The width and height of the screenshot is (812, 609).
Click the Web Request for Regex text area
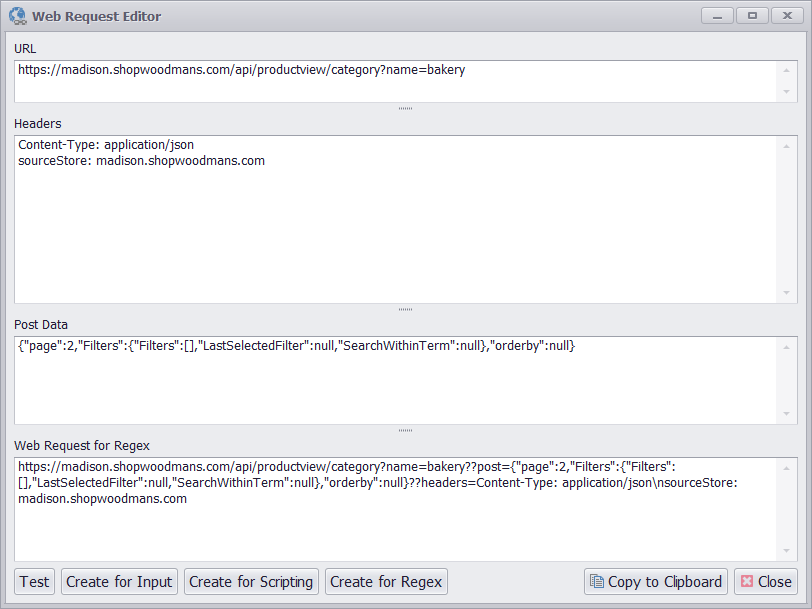coord(395,510)
